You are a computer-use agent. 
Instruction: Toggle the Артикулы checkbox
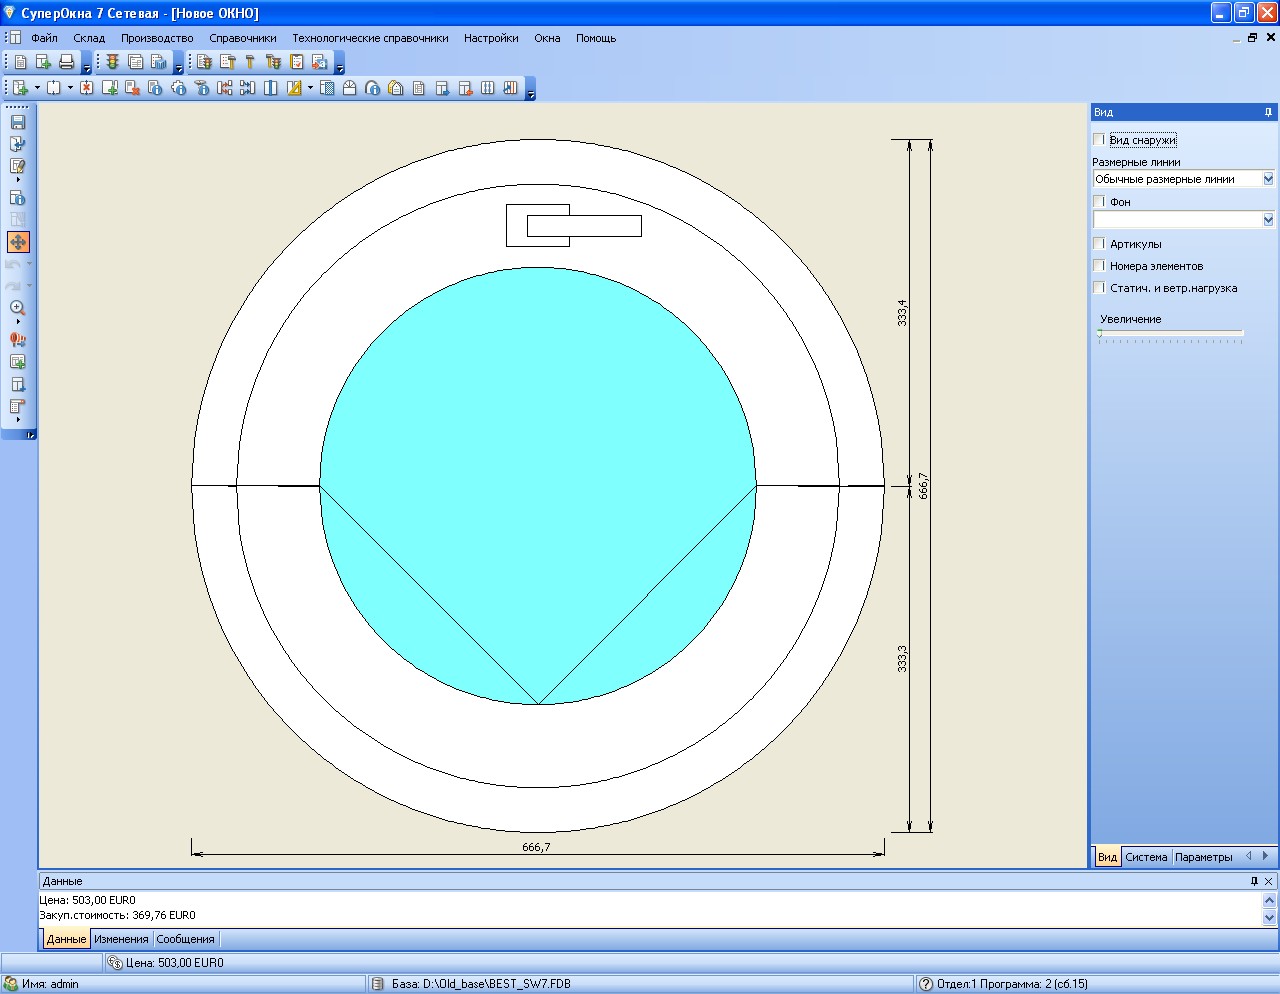click(x=1099, y=244)
